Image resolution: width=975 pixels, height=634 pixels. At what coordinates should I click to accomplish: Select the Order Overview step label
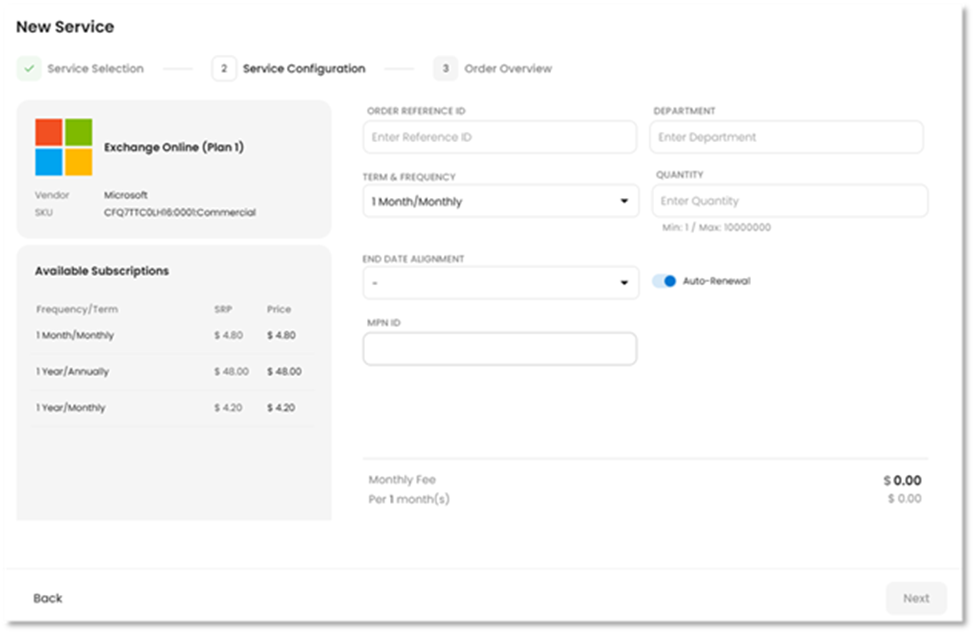pos(508,68)
